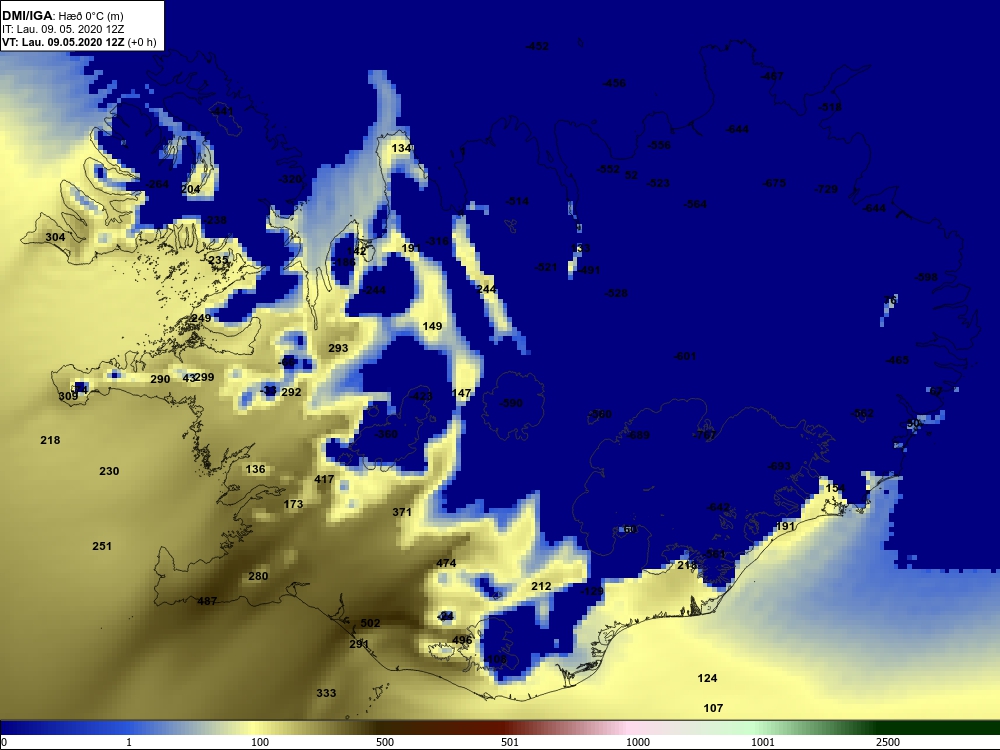Click the value 173 on the map

(293, 504)
